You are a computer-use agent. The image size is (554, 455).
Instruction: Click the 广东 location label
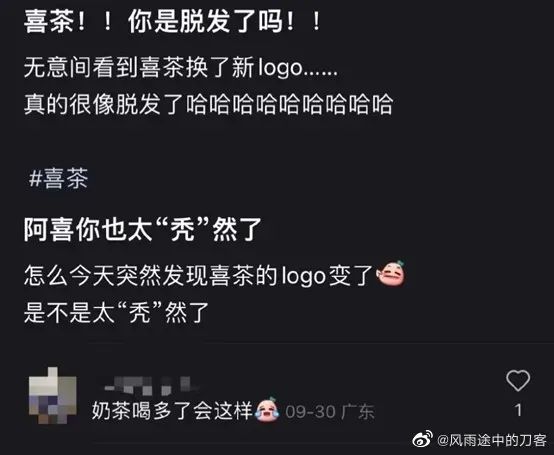tap(358, 412)
